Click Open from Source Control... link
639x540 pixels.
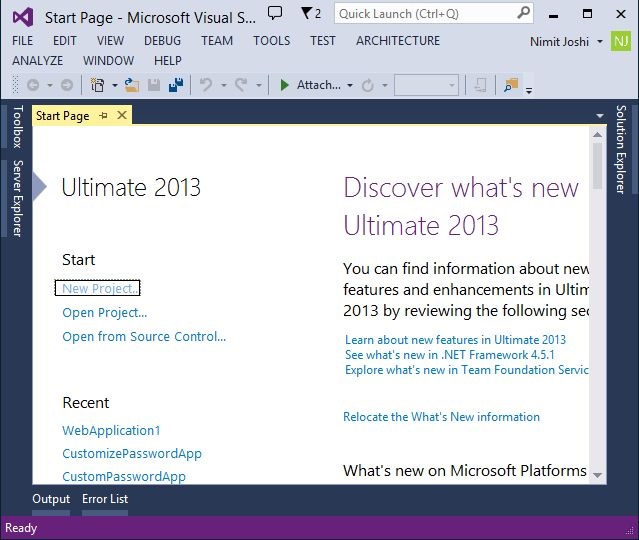click(x=144, y=337)
